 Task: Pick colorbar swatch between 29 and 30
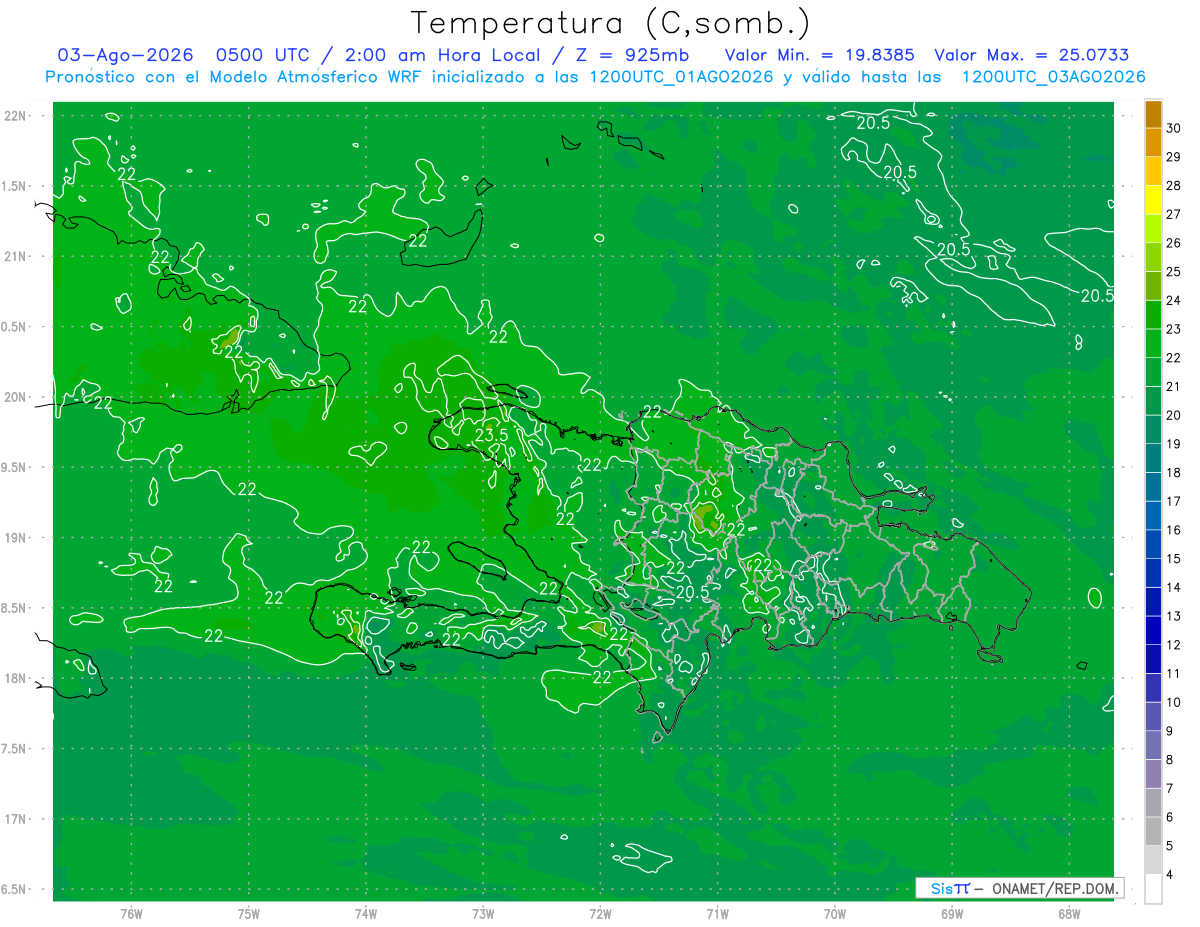pyautogui.click(x=1153, y=142)
